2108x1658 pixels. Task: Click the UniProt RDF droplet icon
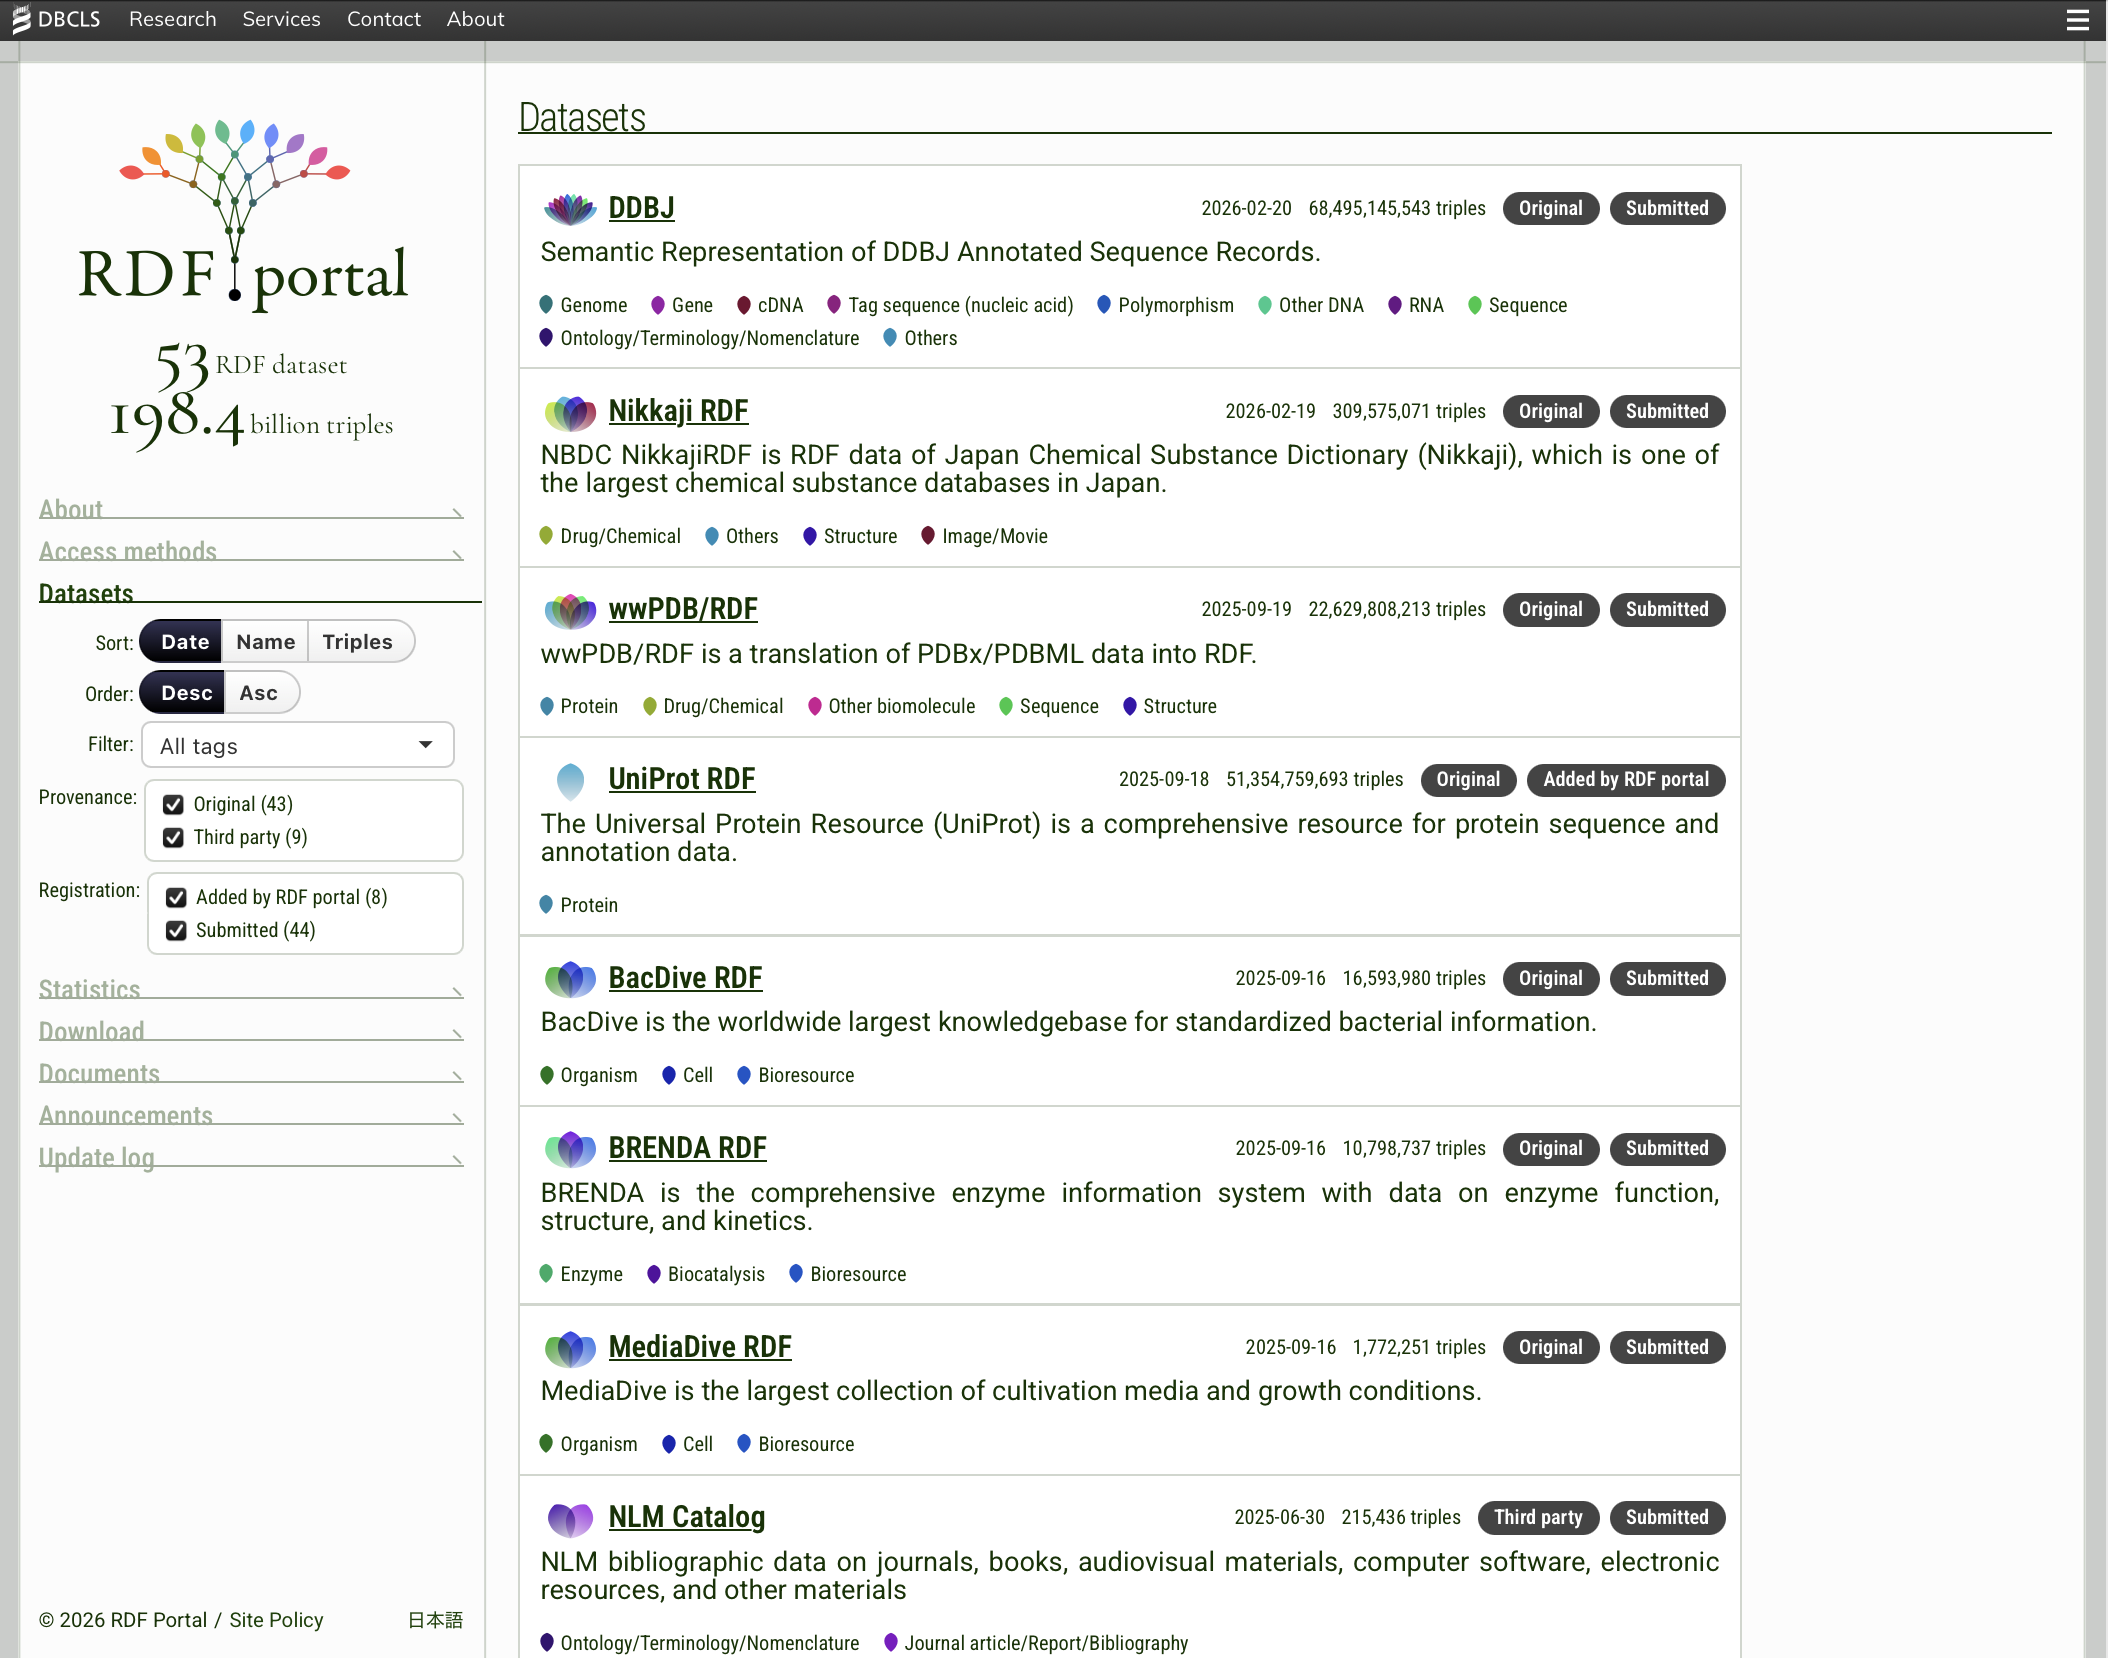point(569,780)
